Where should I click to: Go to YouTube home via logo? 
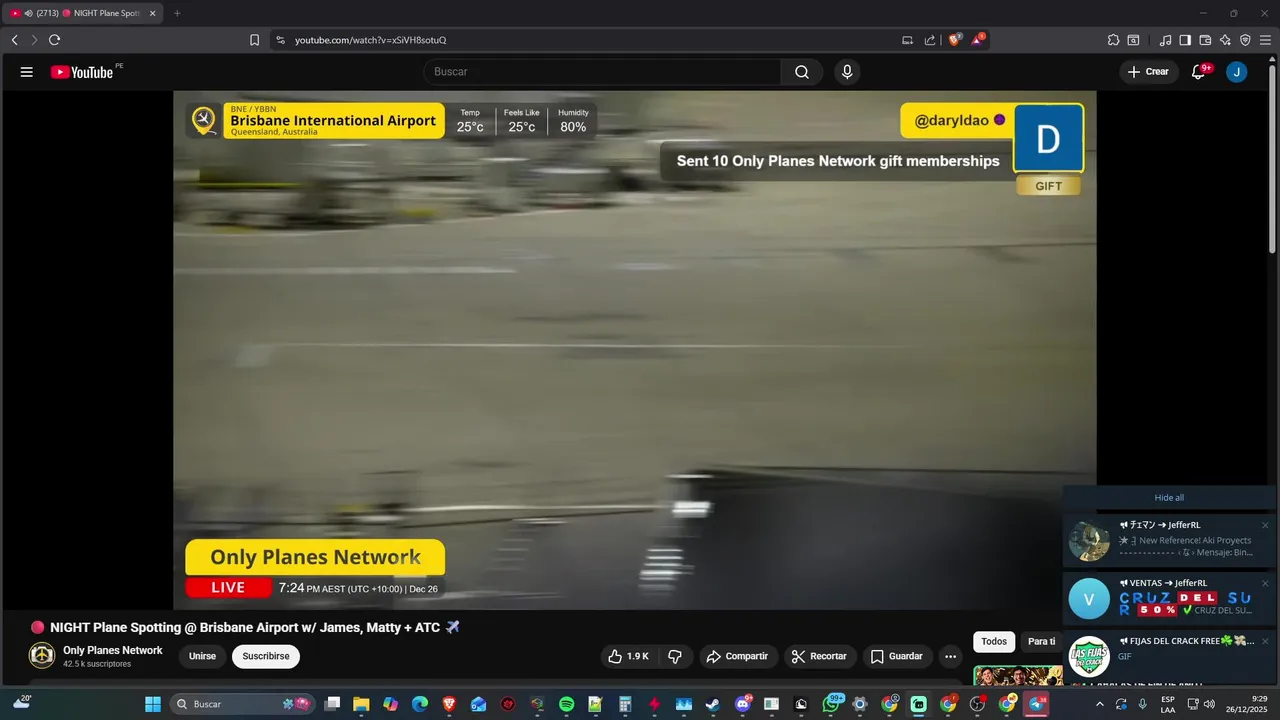(x=82, y=72)
